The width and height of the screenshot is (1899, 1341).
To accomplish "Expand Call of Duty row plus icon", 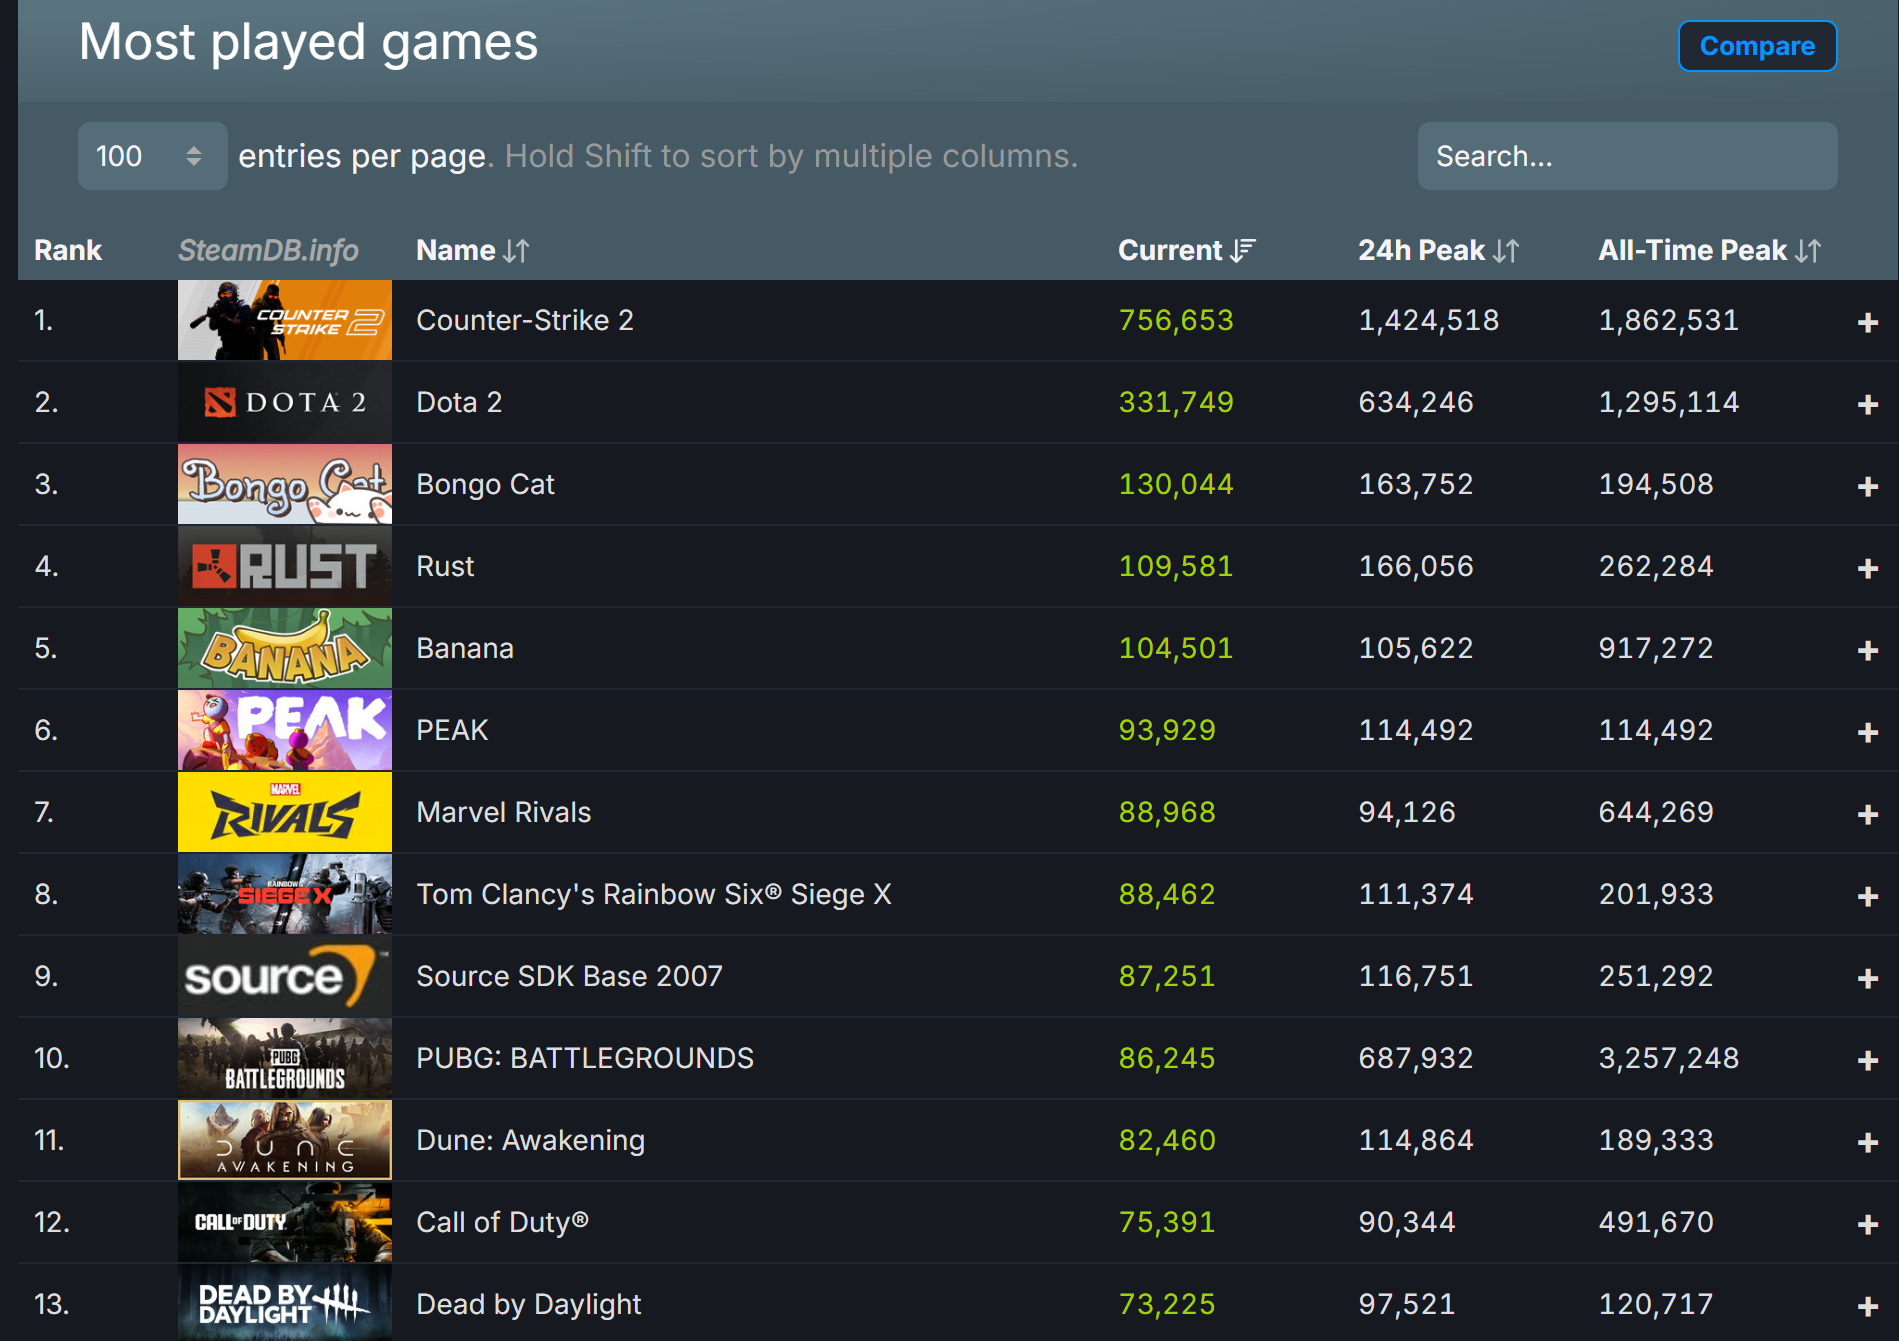I will (1867, 1224).
